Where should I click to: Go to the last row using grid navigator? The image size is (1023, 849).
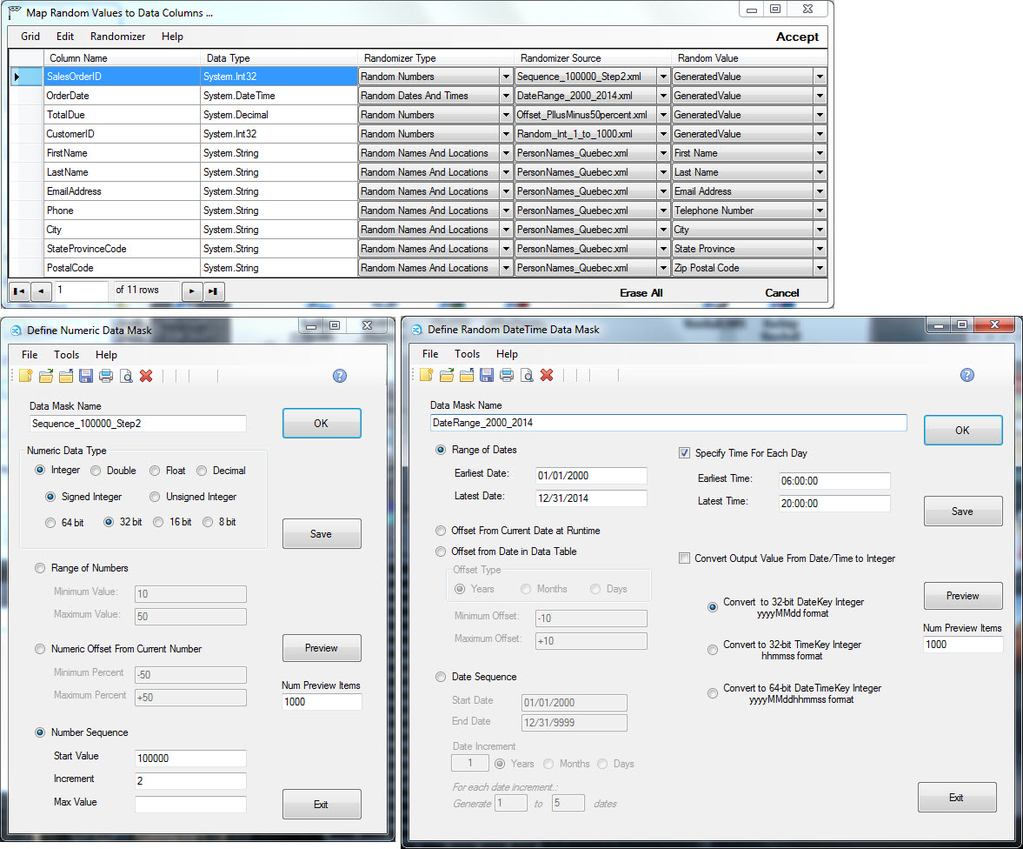(214, 291)
